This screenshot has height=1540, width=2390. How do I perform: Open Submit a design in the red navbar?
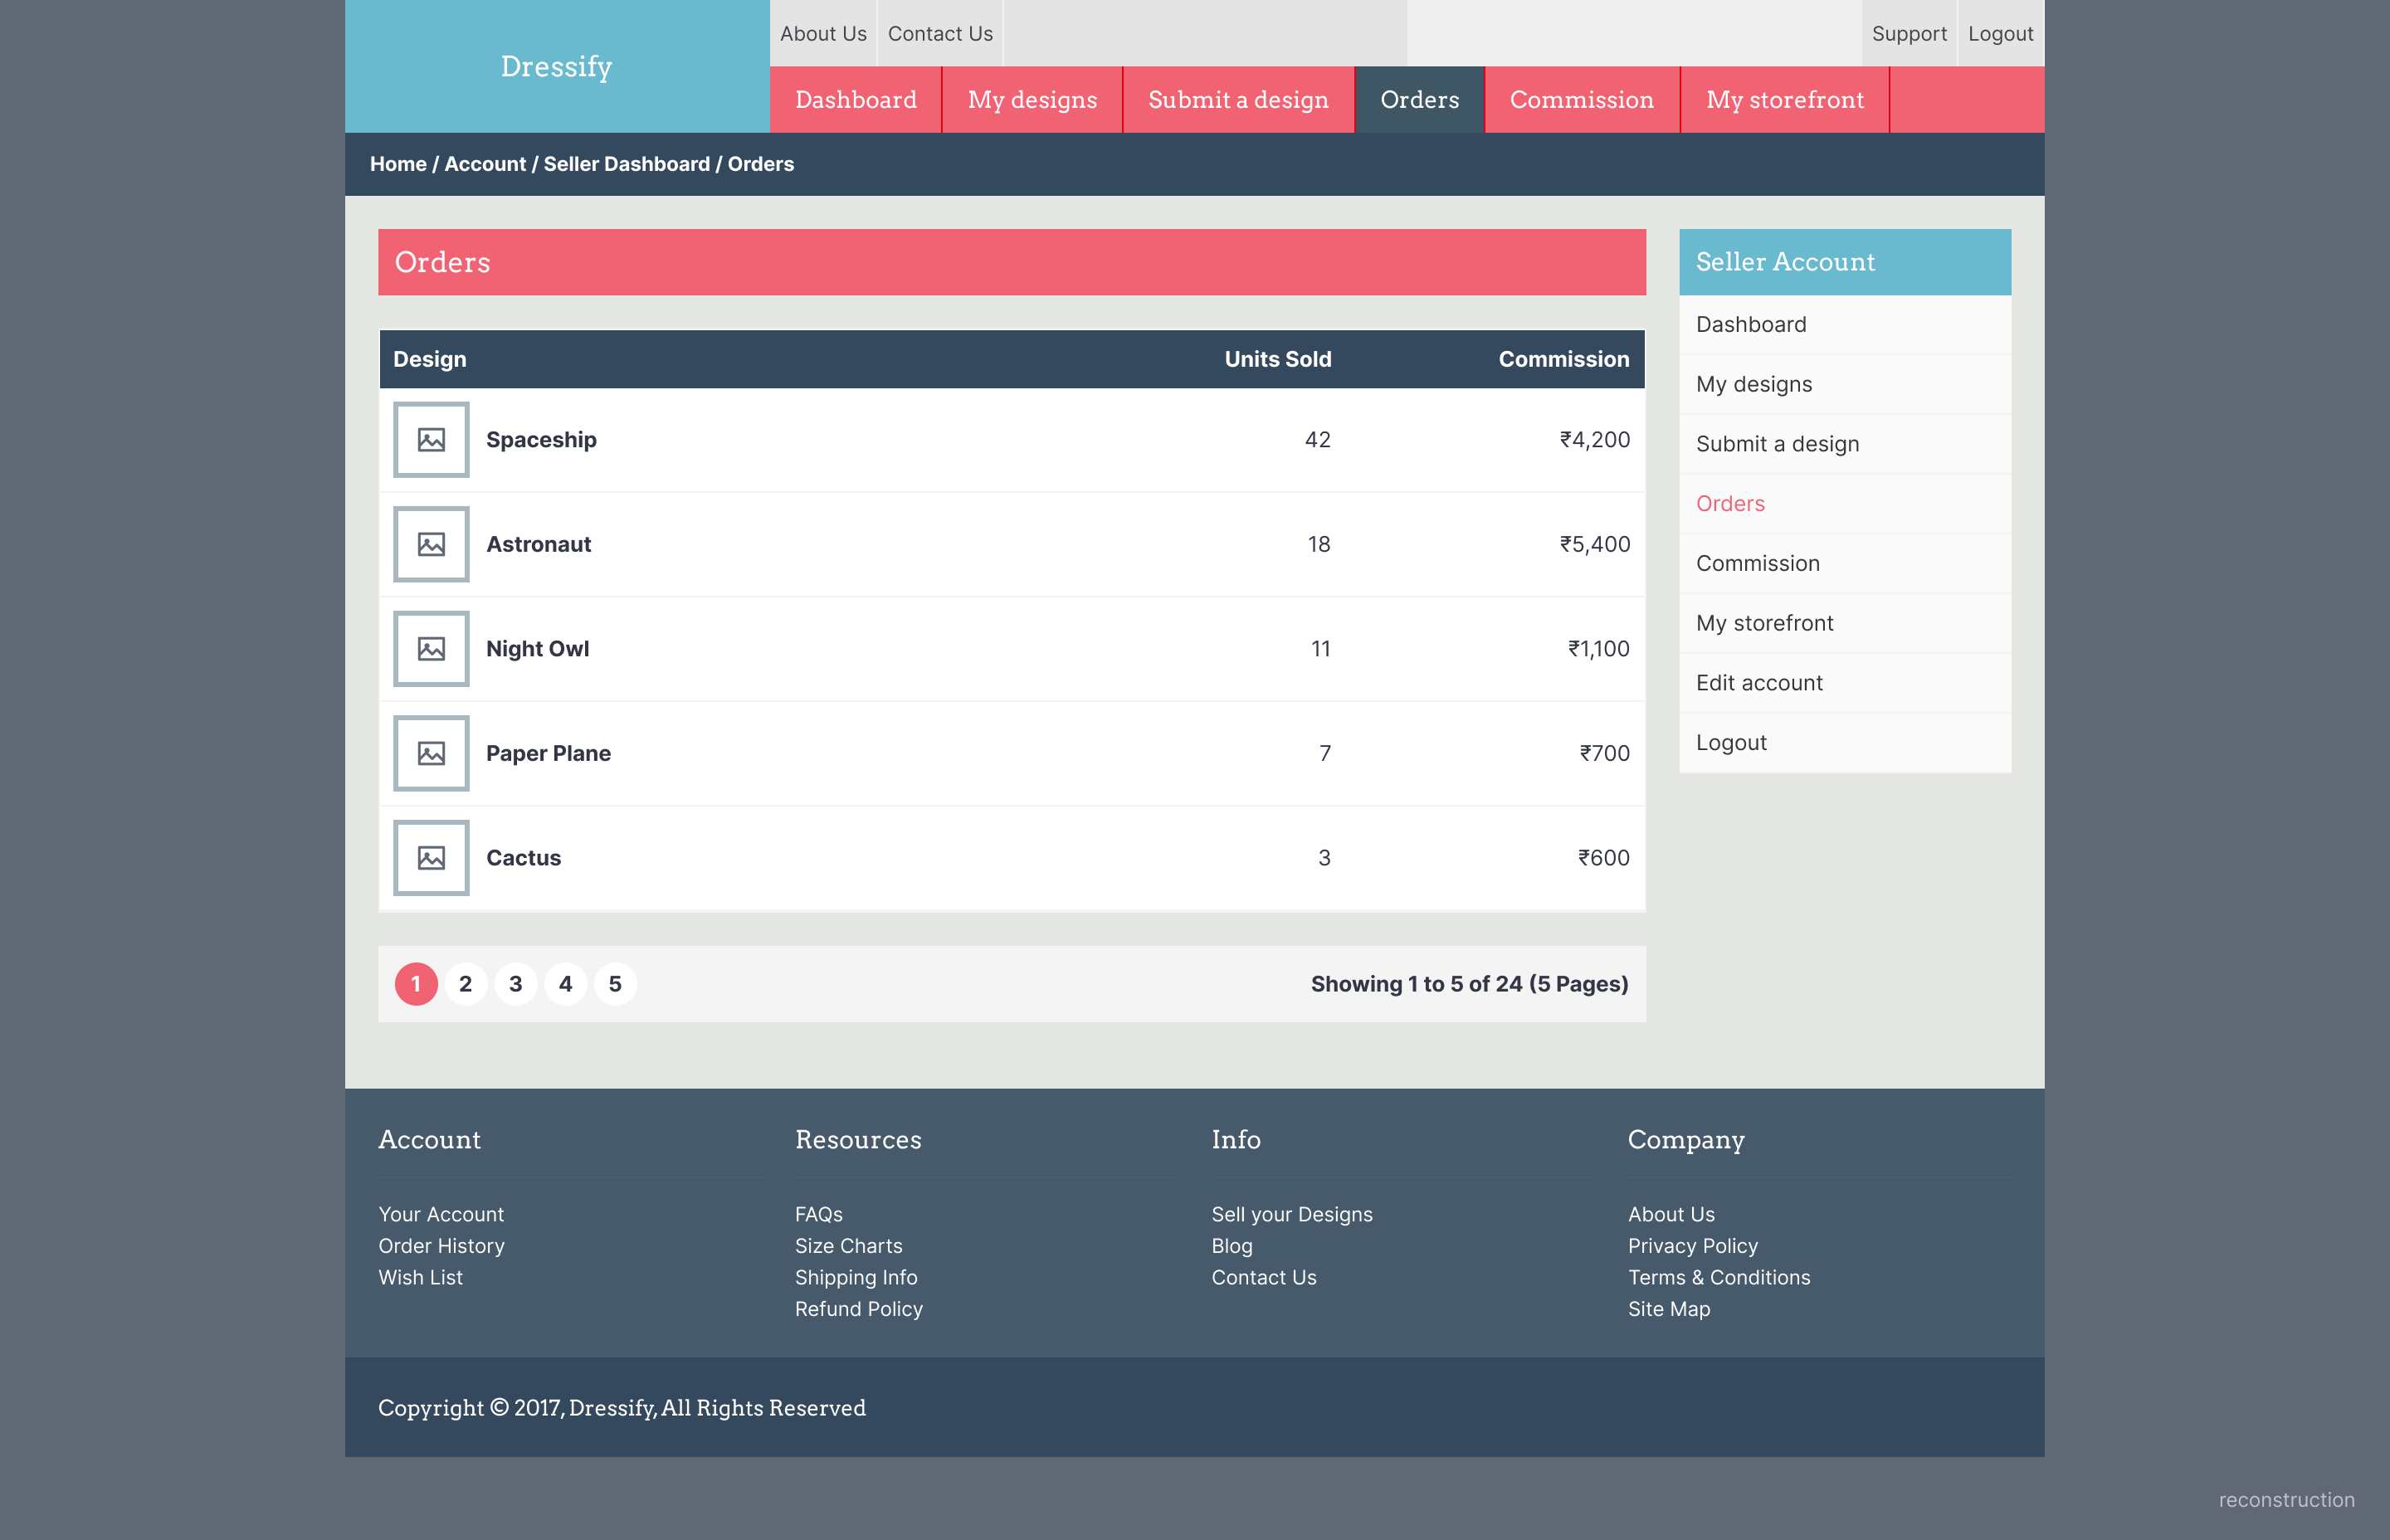click(1238, 100)
